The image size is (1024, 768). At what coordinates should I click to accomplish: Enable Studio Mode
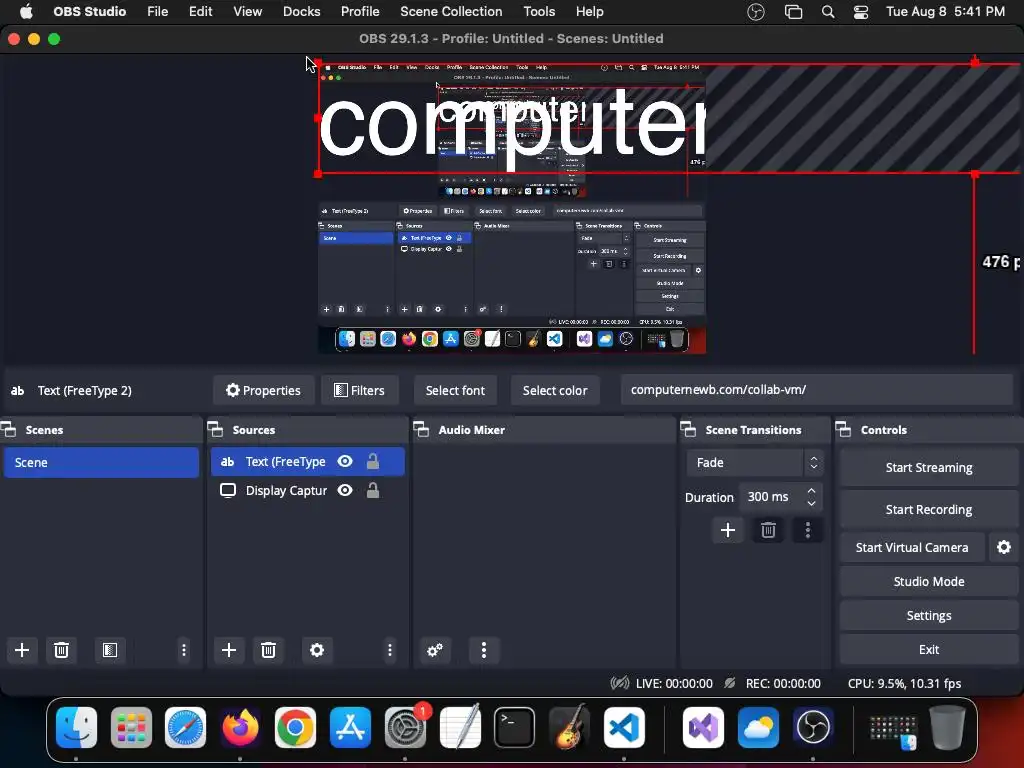pos(929,581)
